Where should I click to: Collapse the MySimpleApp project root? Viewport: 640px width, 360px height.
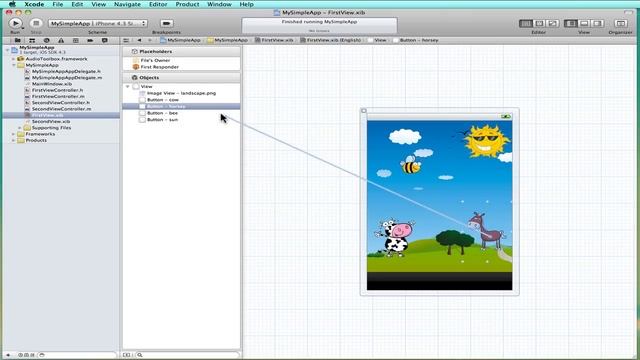coord(7,50)
